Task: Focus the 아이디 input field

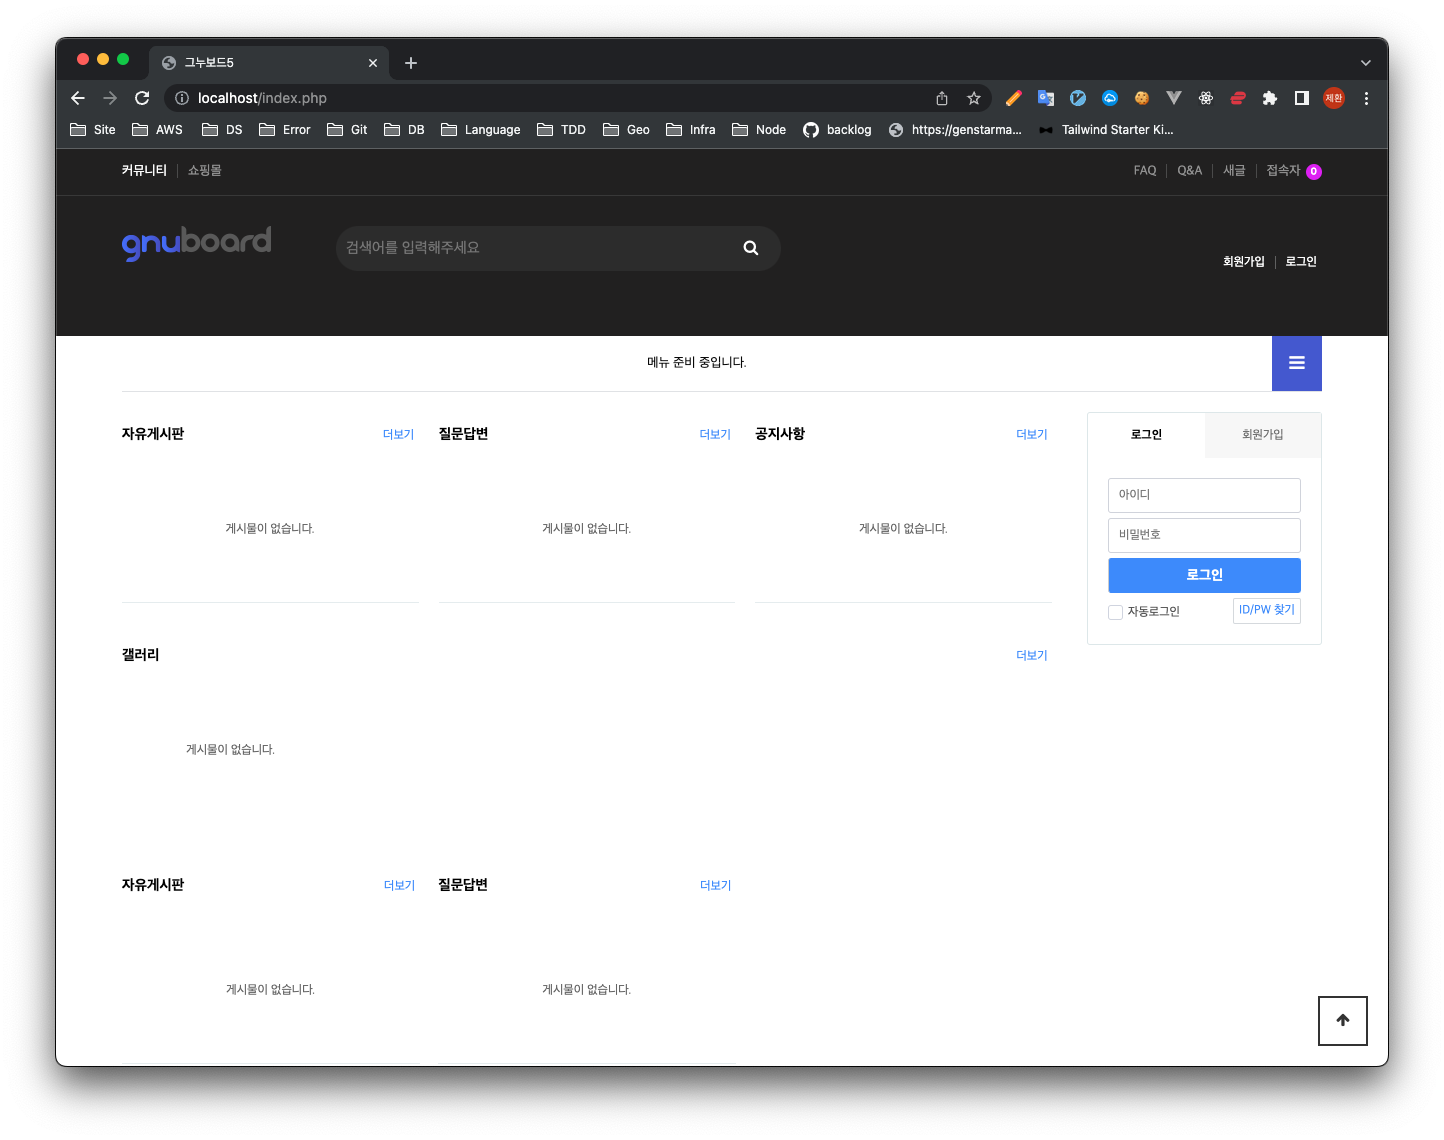Action: point(1204,495)
